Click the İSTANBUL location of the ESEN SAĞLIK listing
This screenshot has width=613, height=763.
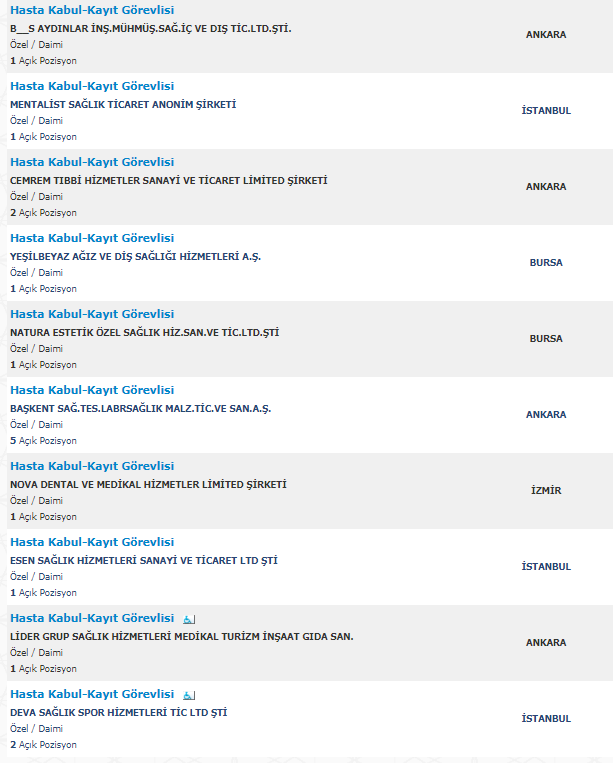(x=546, y=567)
